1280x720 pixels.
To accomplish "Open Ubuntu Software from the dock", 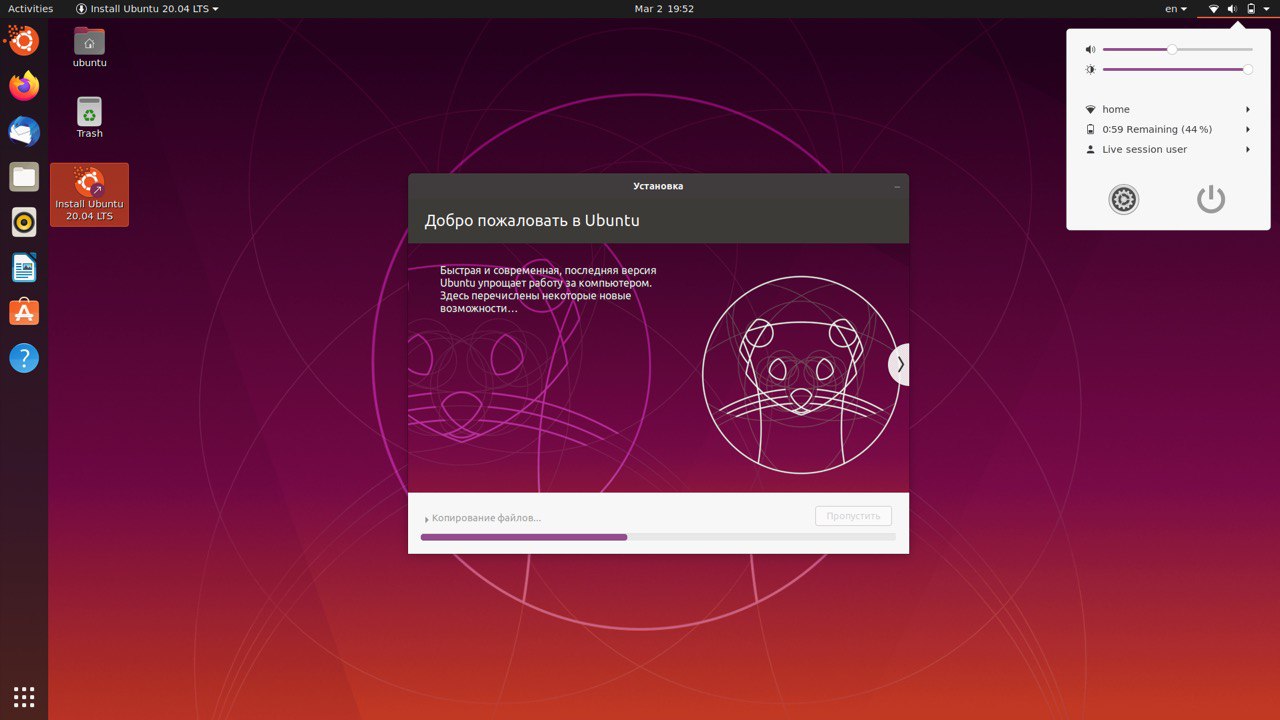I will point(24,313).
